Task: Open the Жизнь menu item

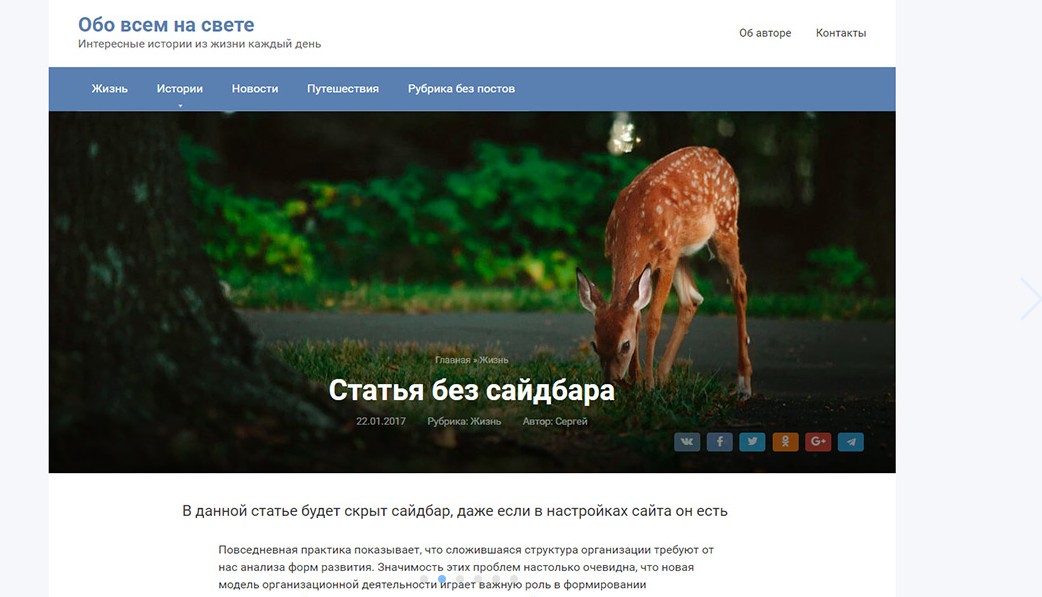Action: click(x=110, y=89)
